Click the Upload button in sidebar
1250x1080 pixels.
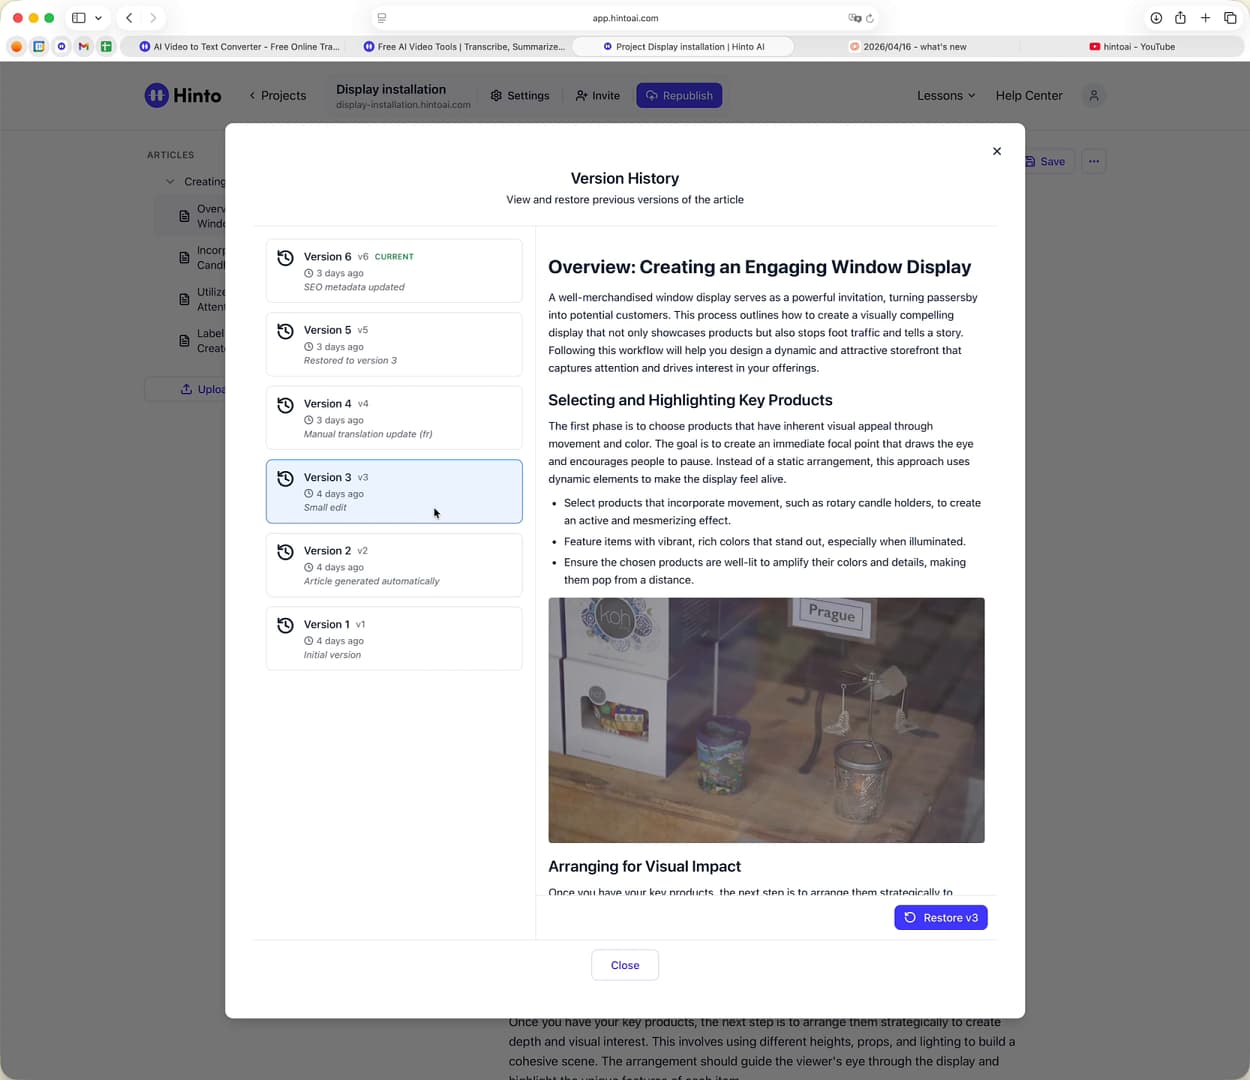[x=186, y=389]
